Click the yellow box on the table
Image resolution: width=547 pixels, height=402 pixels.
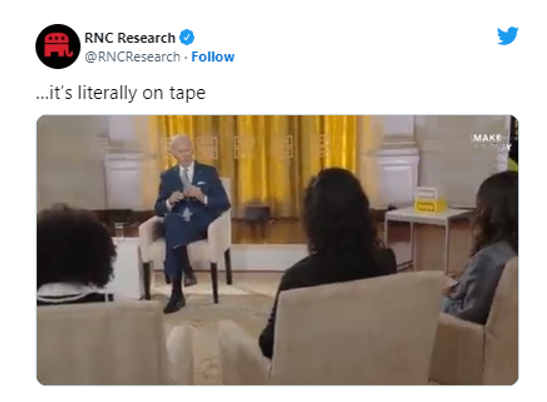pos(429,200)
